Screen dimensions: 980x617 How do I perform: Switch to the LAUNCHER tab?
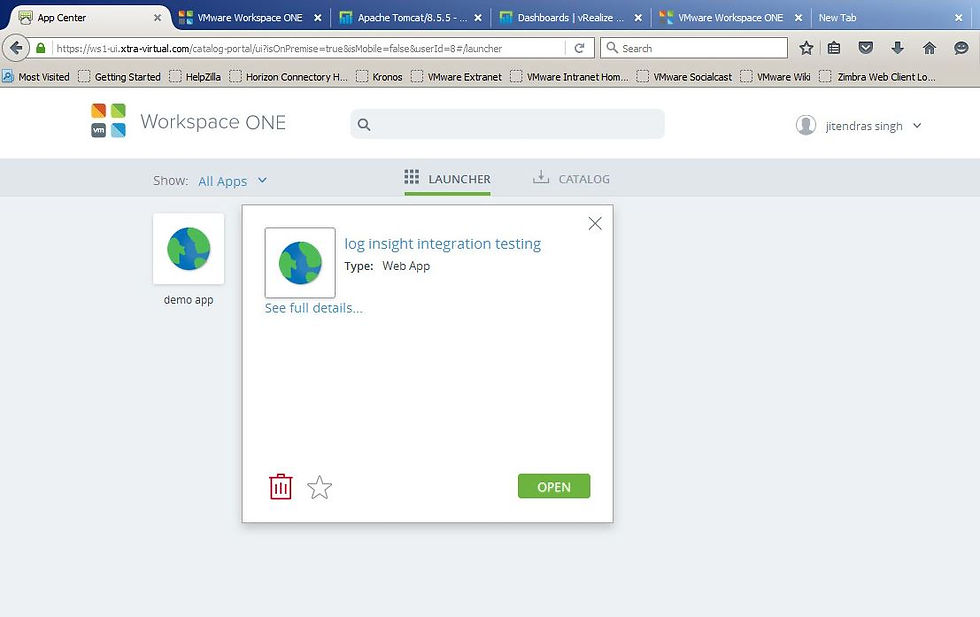pos(448,179)
